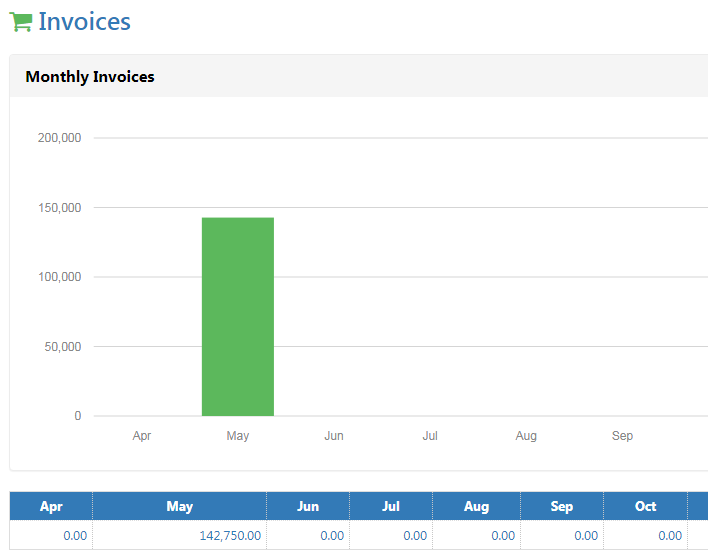Open the 0.00 value under Oct
This screenshot has width=708, height=558.
(x=670, y=536)
